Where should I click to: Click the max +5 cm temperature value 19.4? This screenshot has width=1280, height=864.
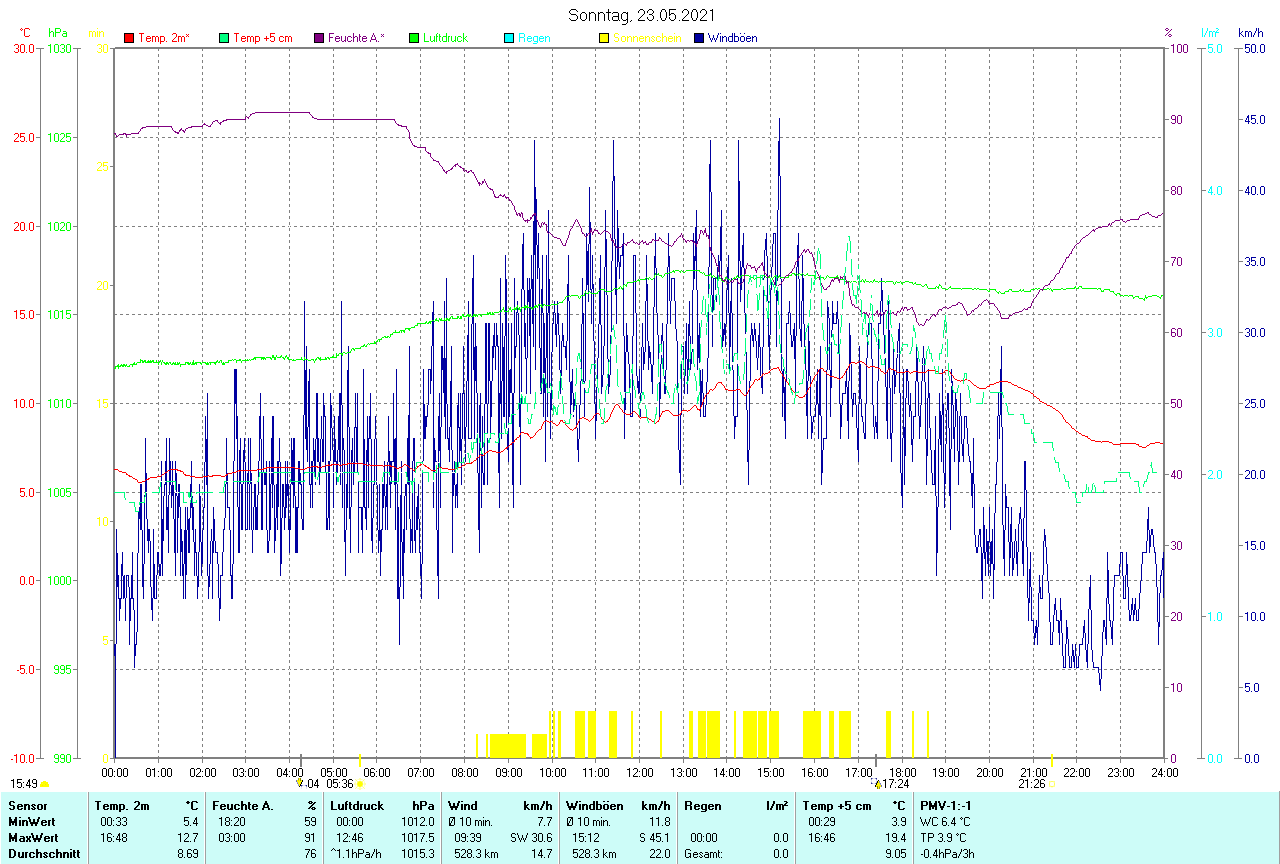[x=895, y=838]
